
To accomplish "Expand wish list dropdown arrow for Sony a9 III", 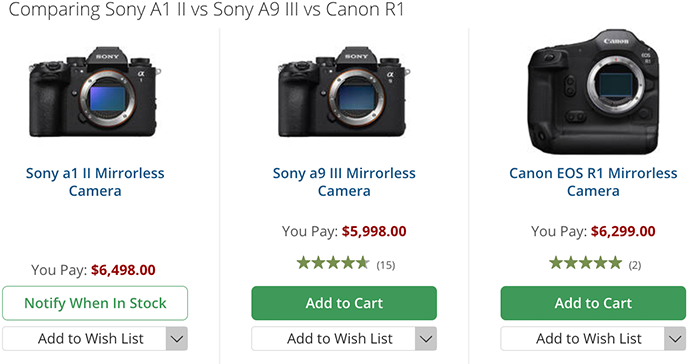I will click(426, 339).
